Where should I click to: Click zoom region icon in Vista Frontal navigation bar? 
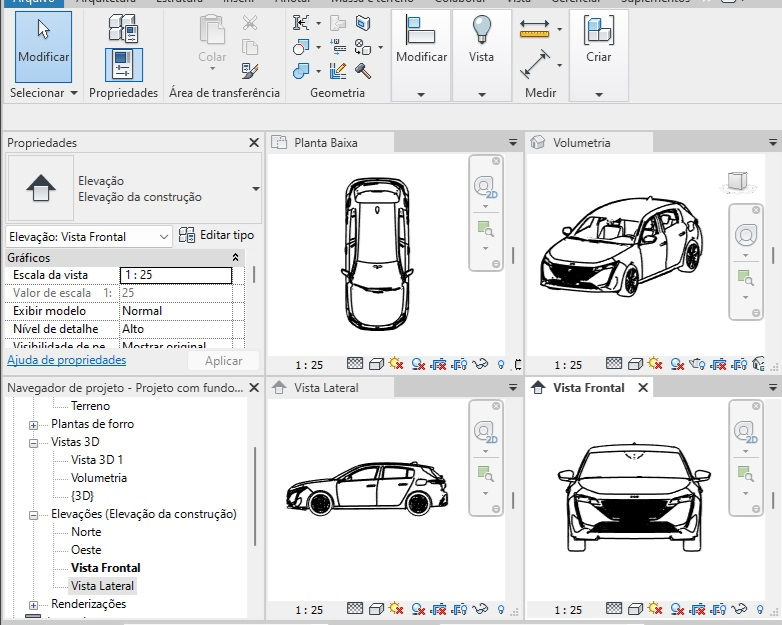746,473
